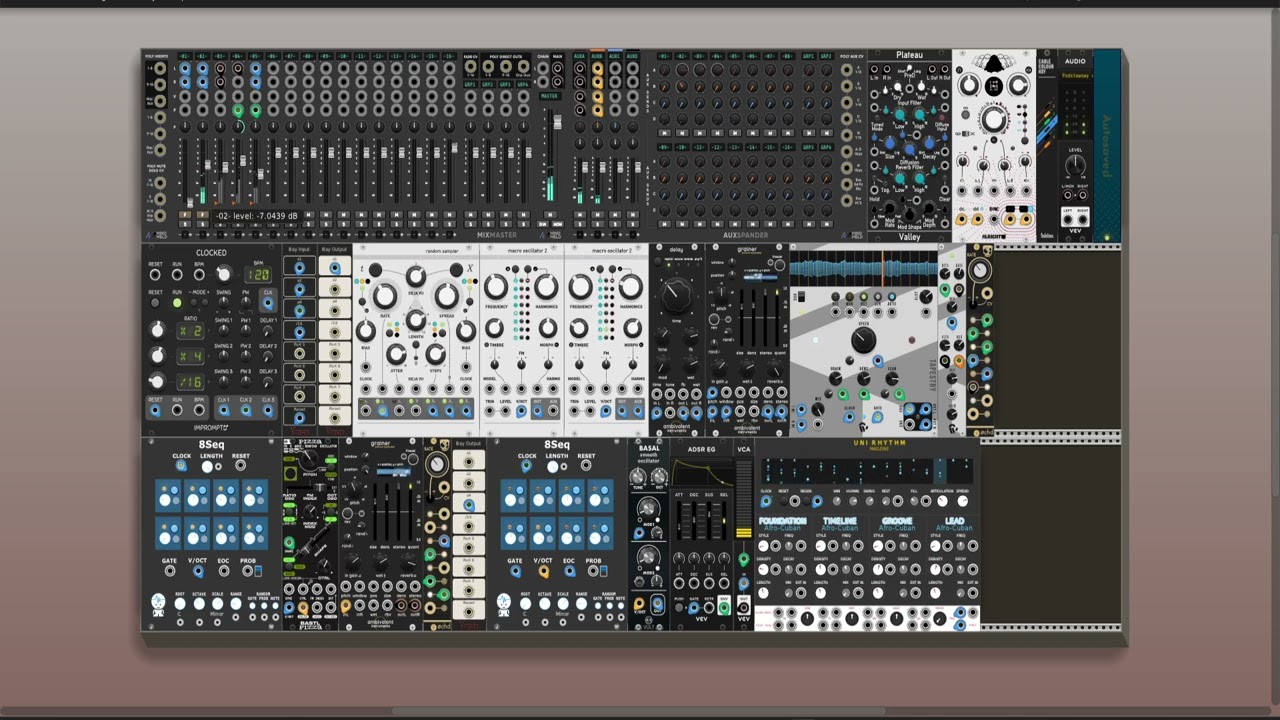Click the random sampler t button
This screenshot has height=720, width=1280.
[375, 269]
